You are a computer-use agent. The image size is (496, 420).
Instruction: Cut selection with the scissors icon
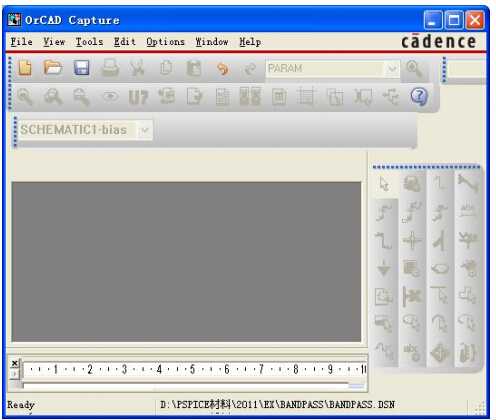[x=137, y=68]
